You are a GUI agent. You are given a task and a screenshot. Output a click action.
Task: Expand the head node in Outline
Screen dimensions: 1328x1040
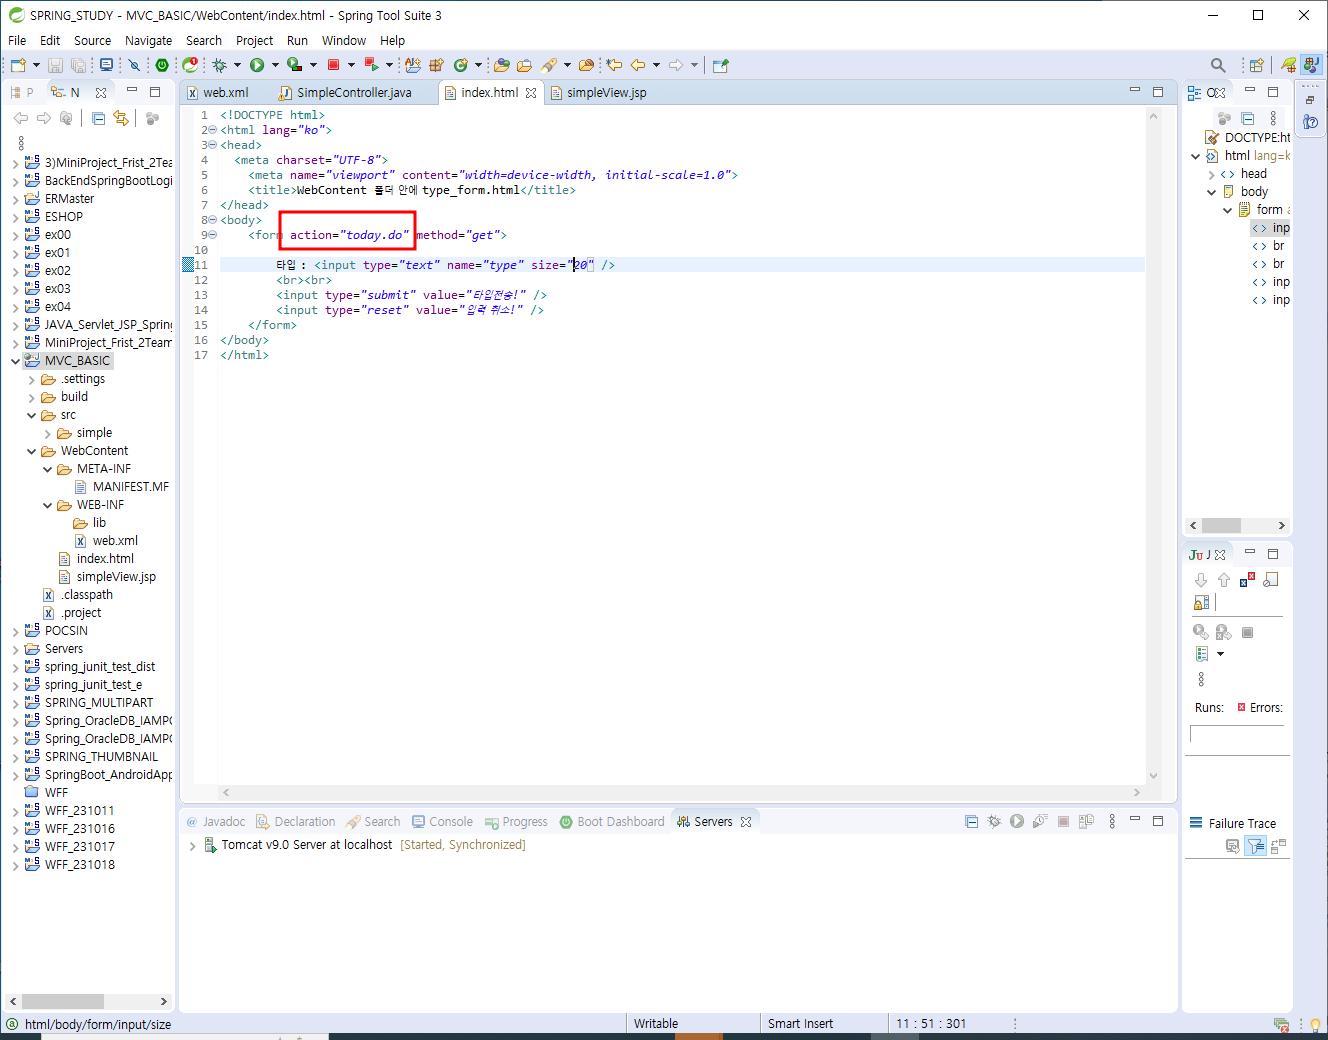click(1211, 174)
